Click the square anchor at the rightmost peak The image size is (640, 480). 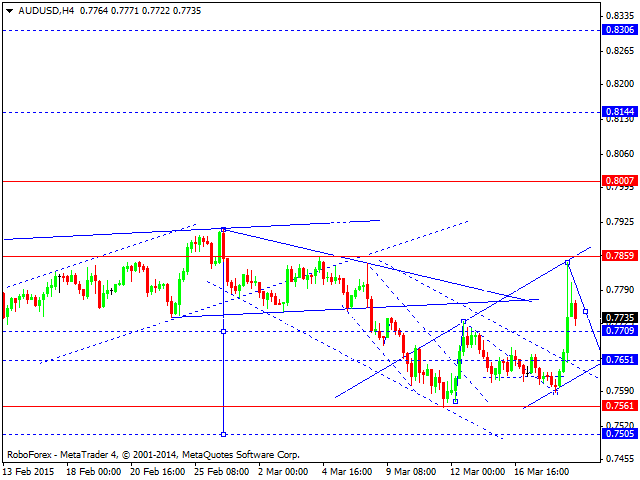[x=568, y=262]
